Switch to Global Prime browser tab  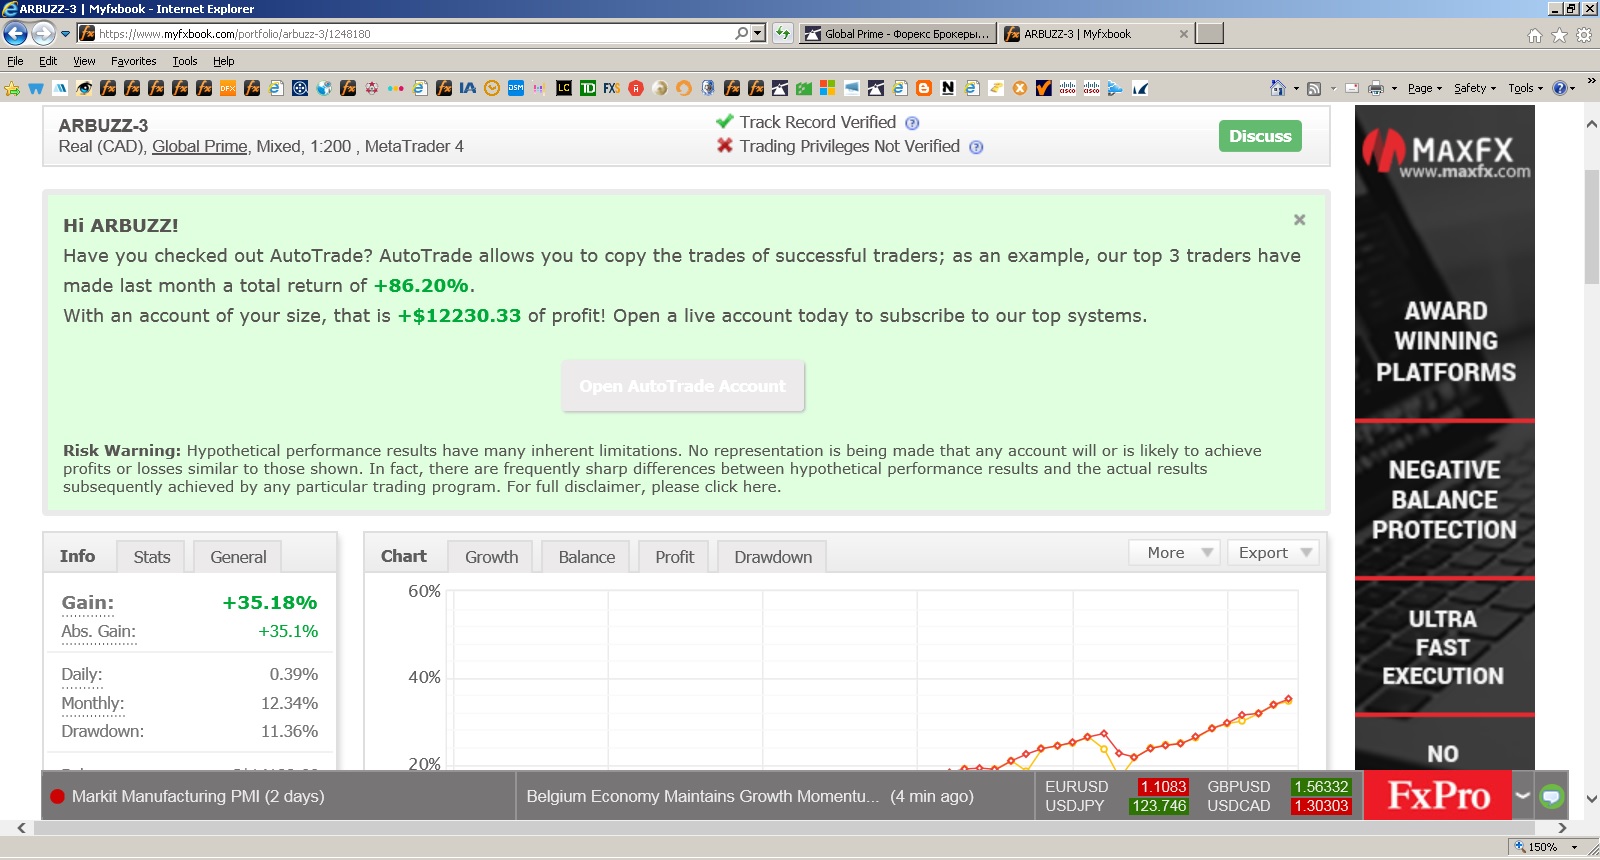(x=897, y=34)
